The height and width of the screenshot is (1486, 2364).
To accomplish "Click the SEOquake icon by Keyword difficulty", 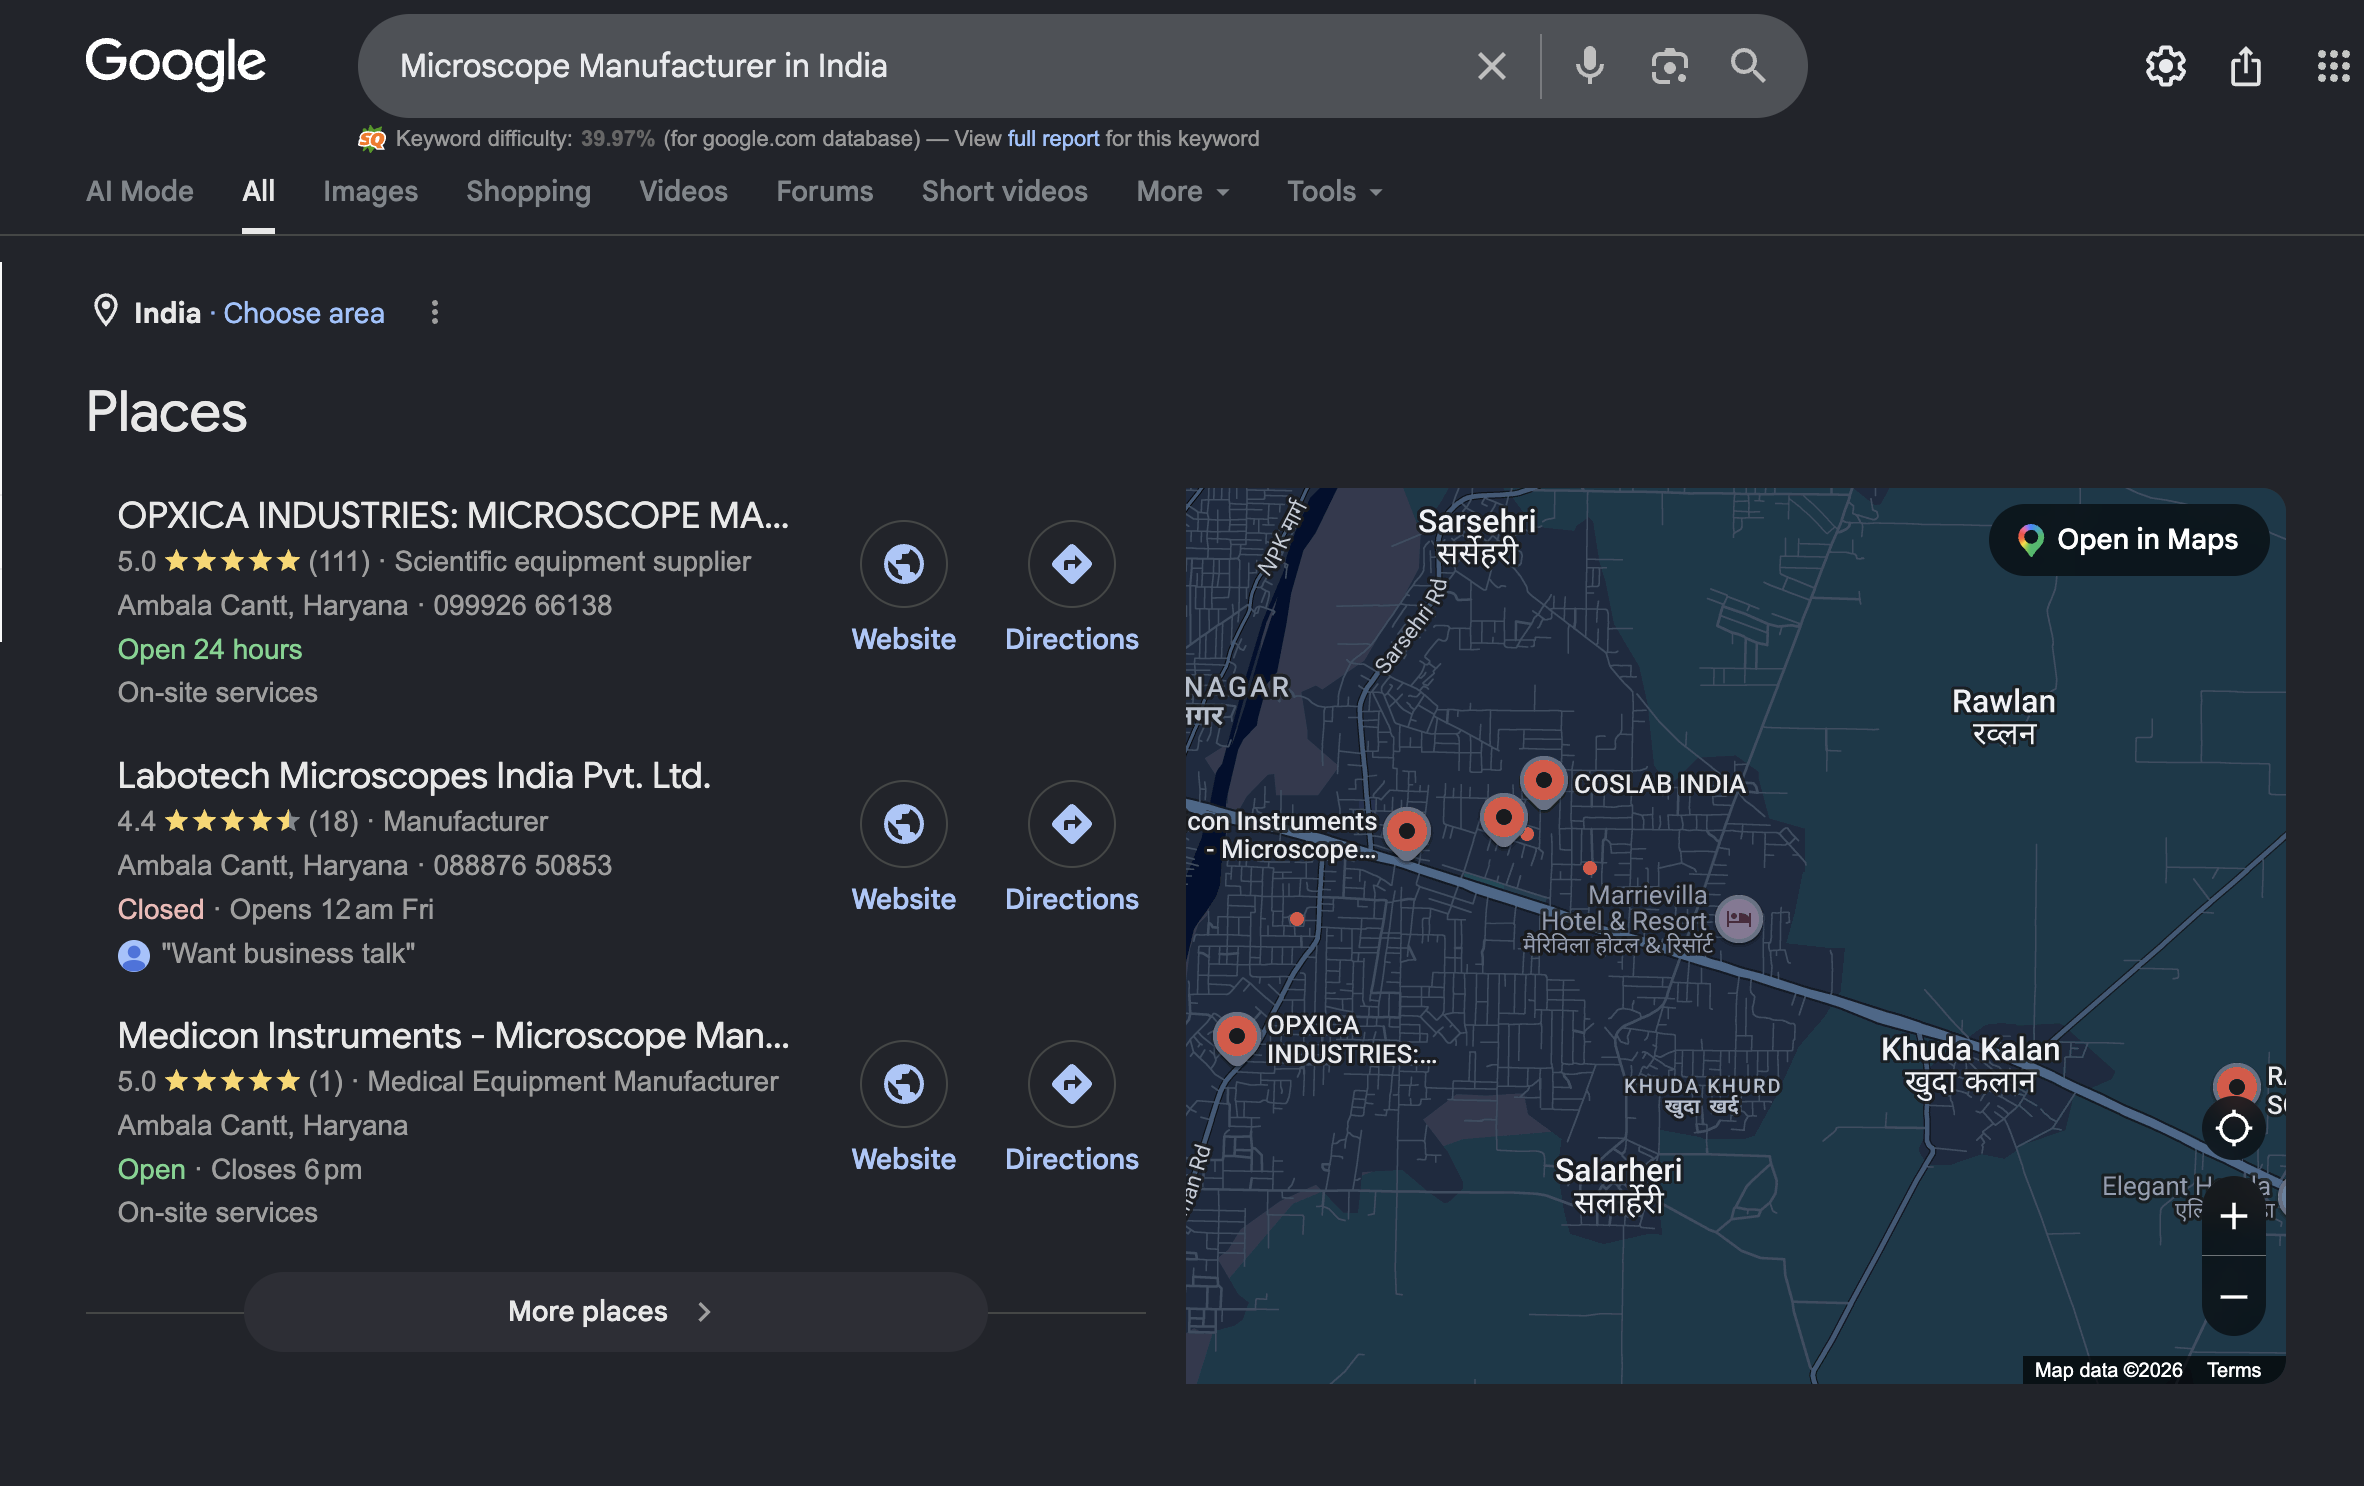I will point(371,139).
